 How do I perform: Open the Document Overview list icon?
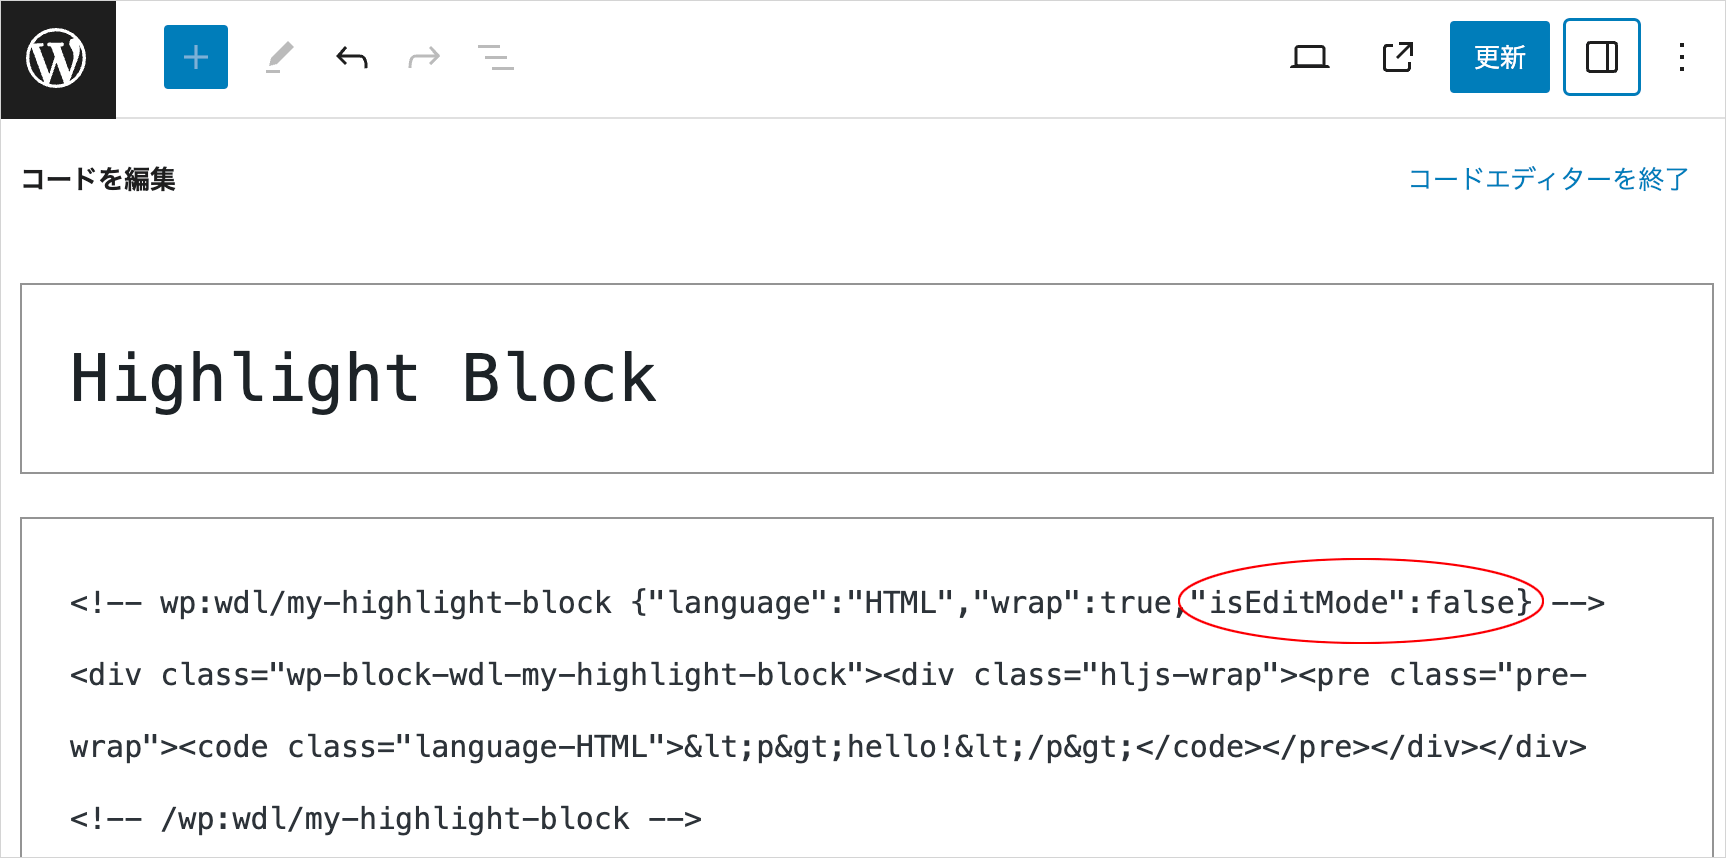pos(496,57)
